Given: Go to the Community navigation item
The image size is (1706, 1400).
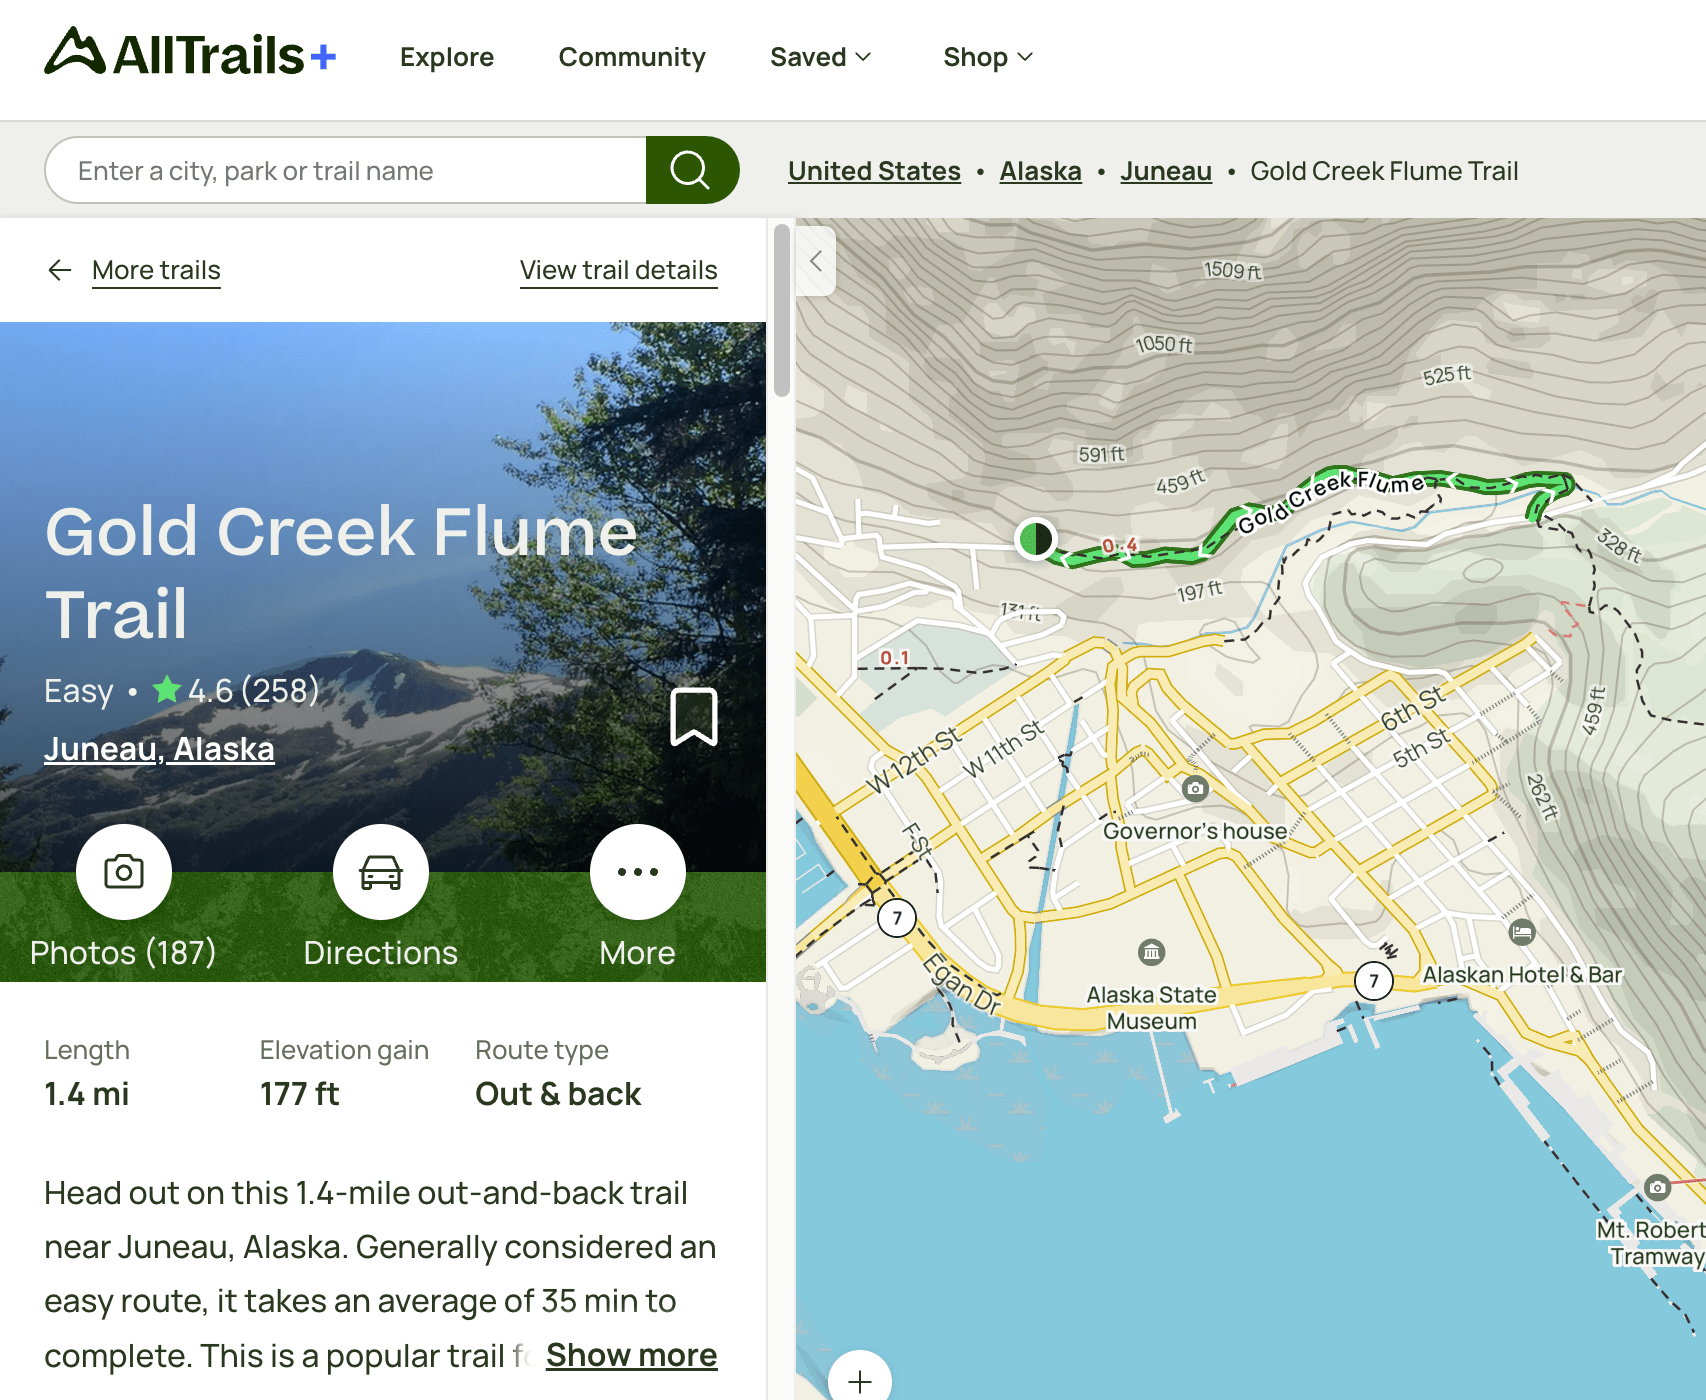Looking at the screenshot, I should click(632, 57).
